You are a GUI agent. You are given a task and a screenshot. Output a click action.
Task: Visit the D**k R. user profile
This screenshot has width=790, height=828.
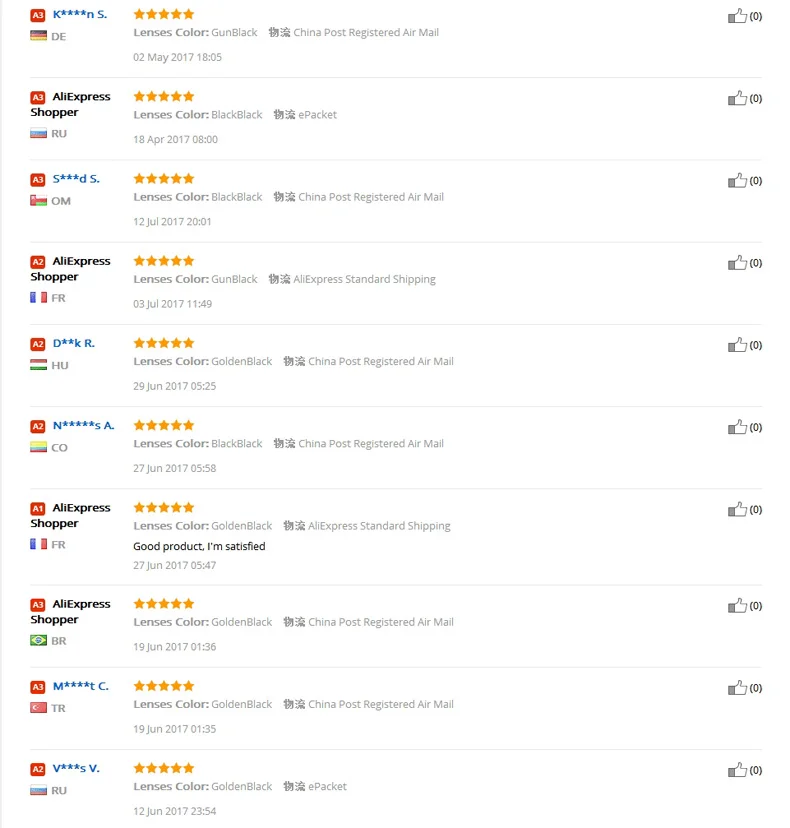coord(73,343)
